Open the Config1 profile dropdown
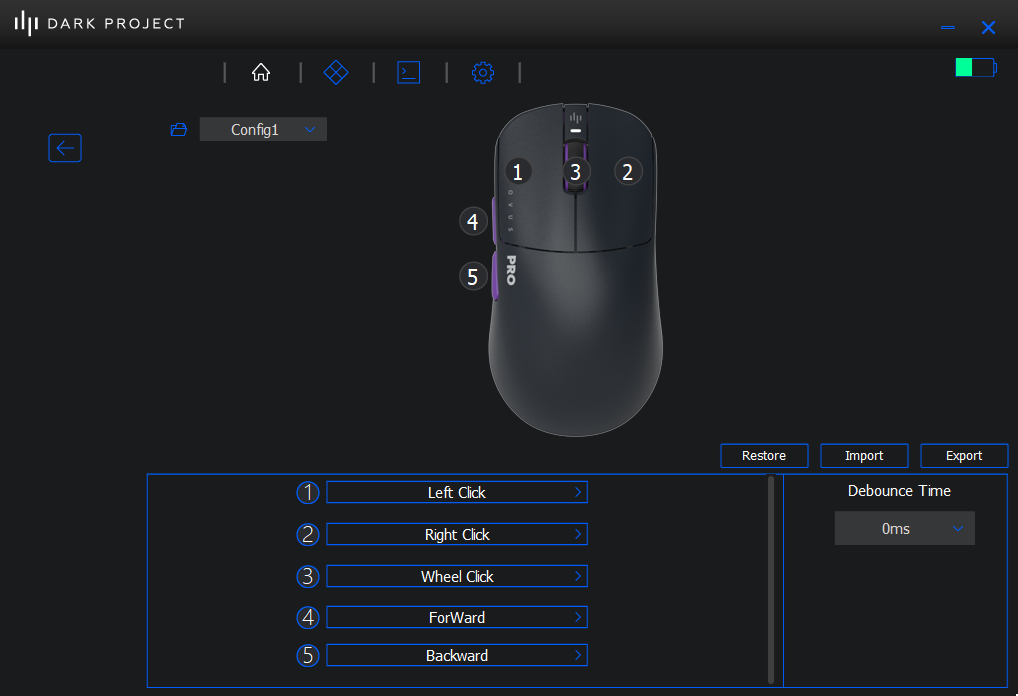1018x696 pixels. click(x=263, y=129)
